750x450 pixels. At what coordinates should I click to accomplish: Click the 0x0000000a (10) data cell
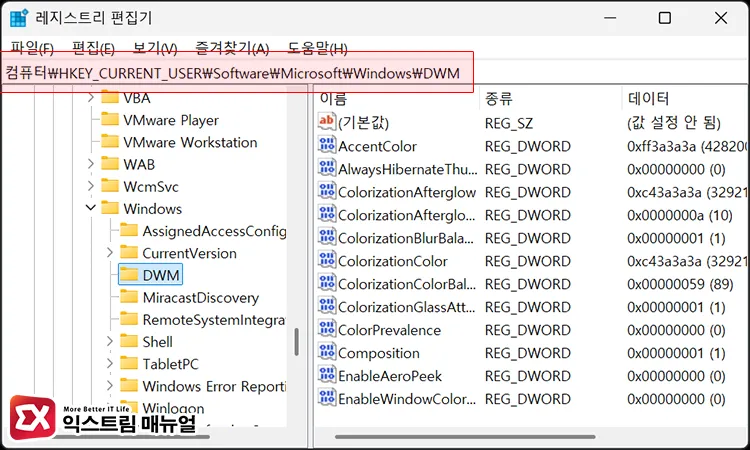coord(680,215)
